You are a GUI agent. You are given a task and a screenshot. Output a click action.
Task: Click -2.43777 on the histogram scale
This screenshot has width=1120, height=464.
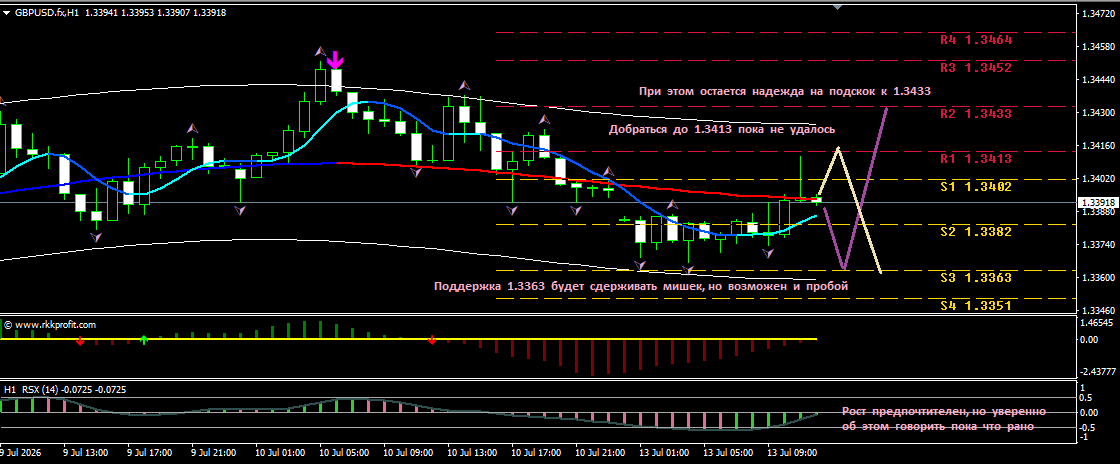click(x=1098, y=372)
